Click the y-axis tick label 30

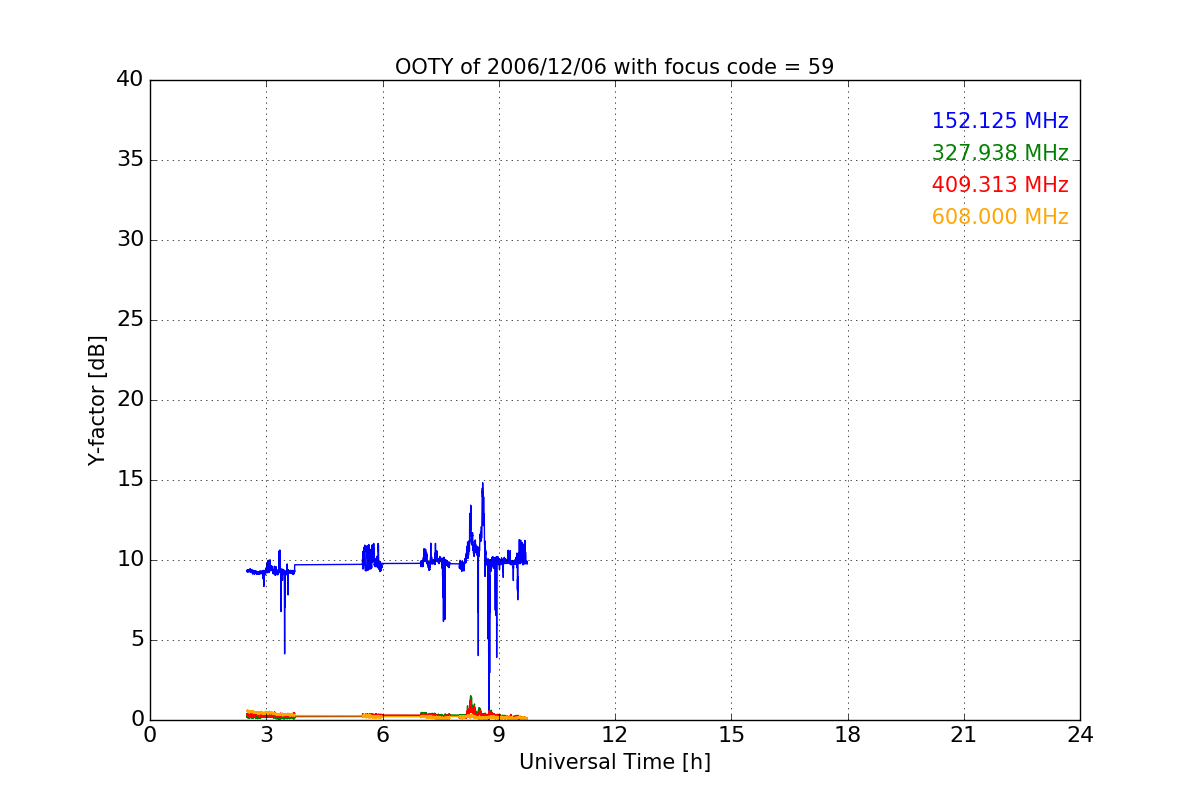click(x=129, y=240)
